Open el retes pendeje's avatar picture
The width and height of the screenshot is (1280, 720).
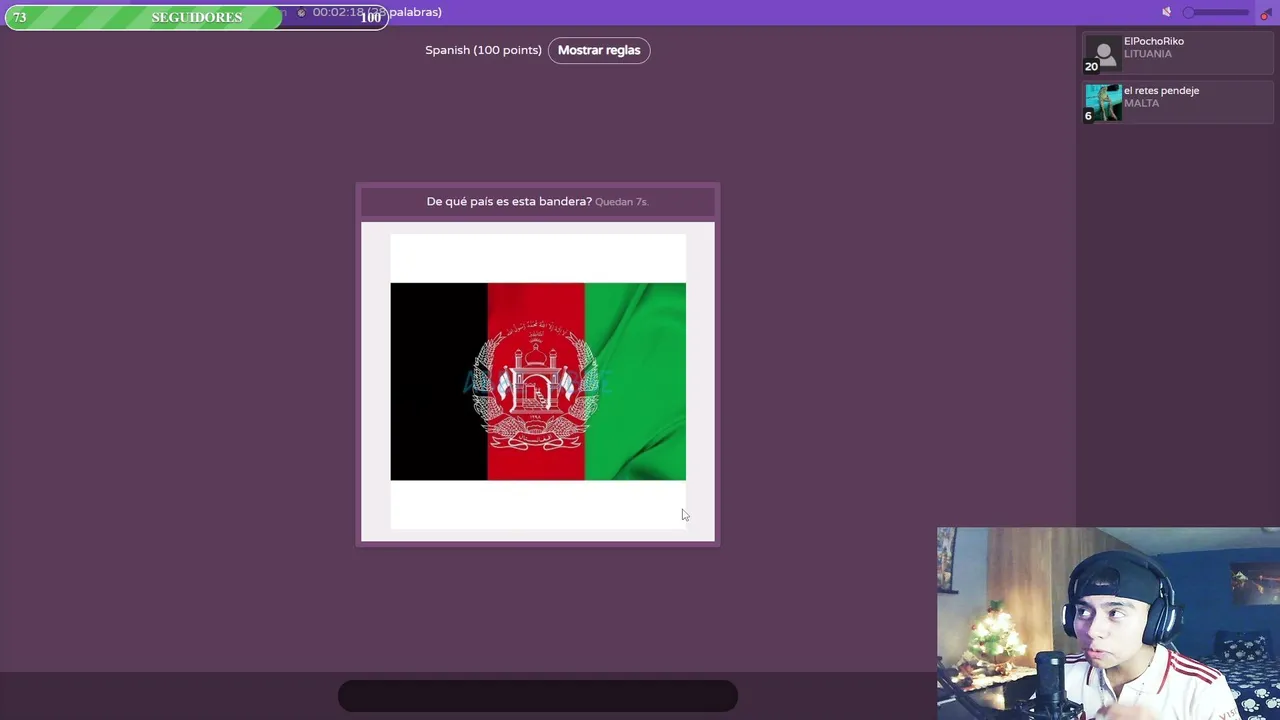(x=1103, y=104)
